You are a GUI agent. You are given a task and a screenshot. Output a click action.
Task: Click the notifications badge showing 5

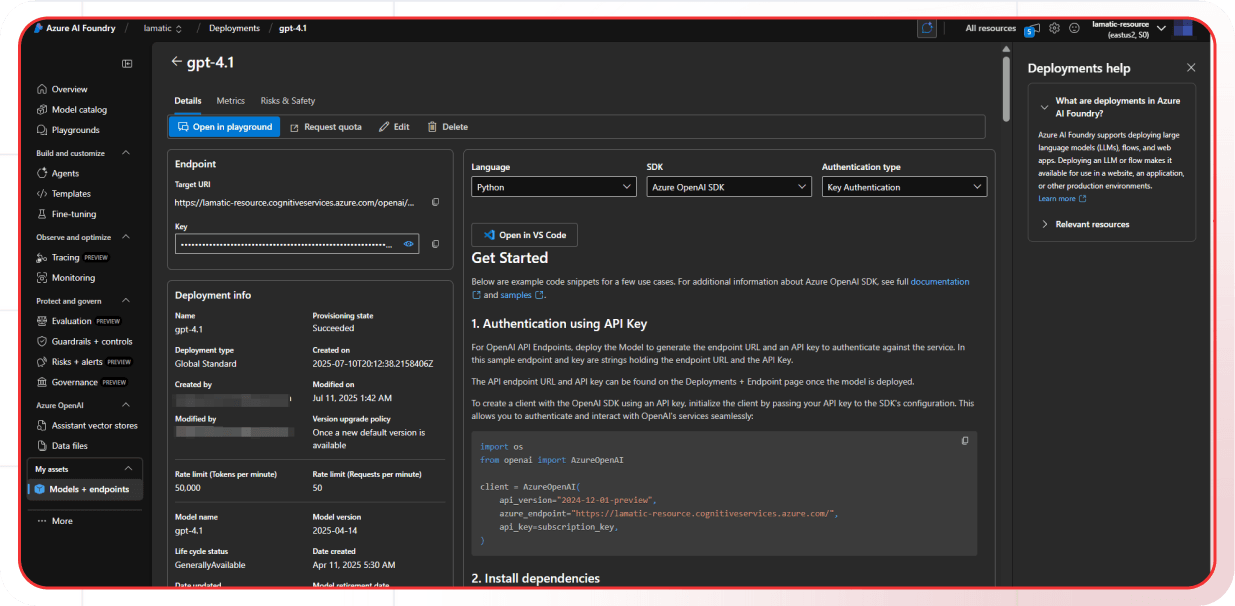(1029, 30)
